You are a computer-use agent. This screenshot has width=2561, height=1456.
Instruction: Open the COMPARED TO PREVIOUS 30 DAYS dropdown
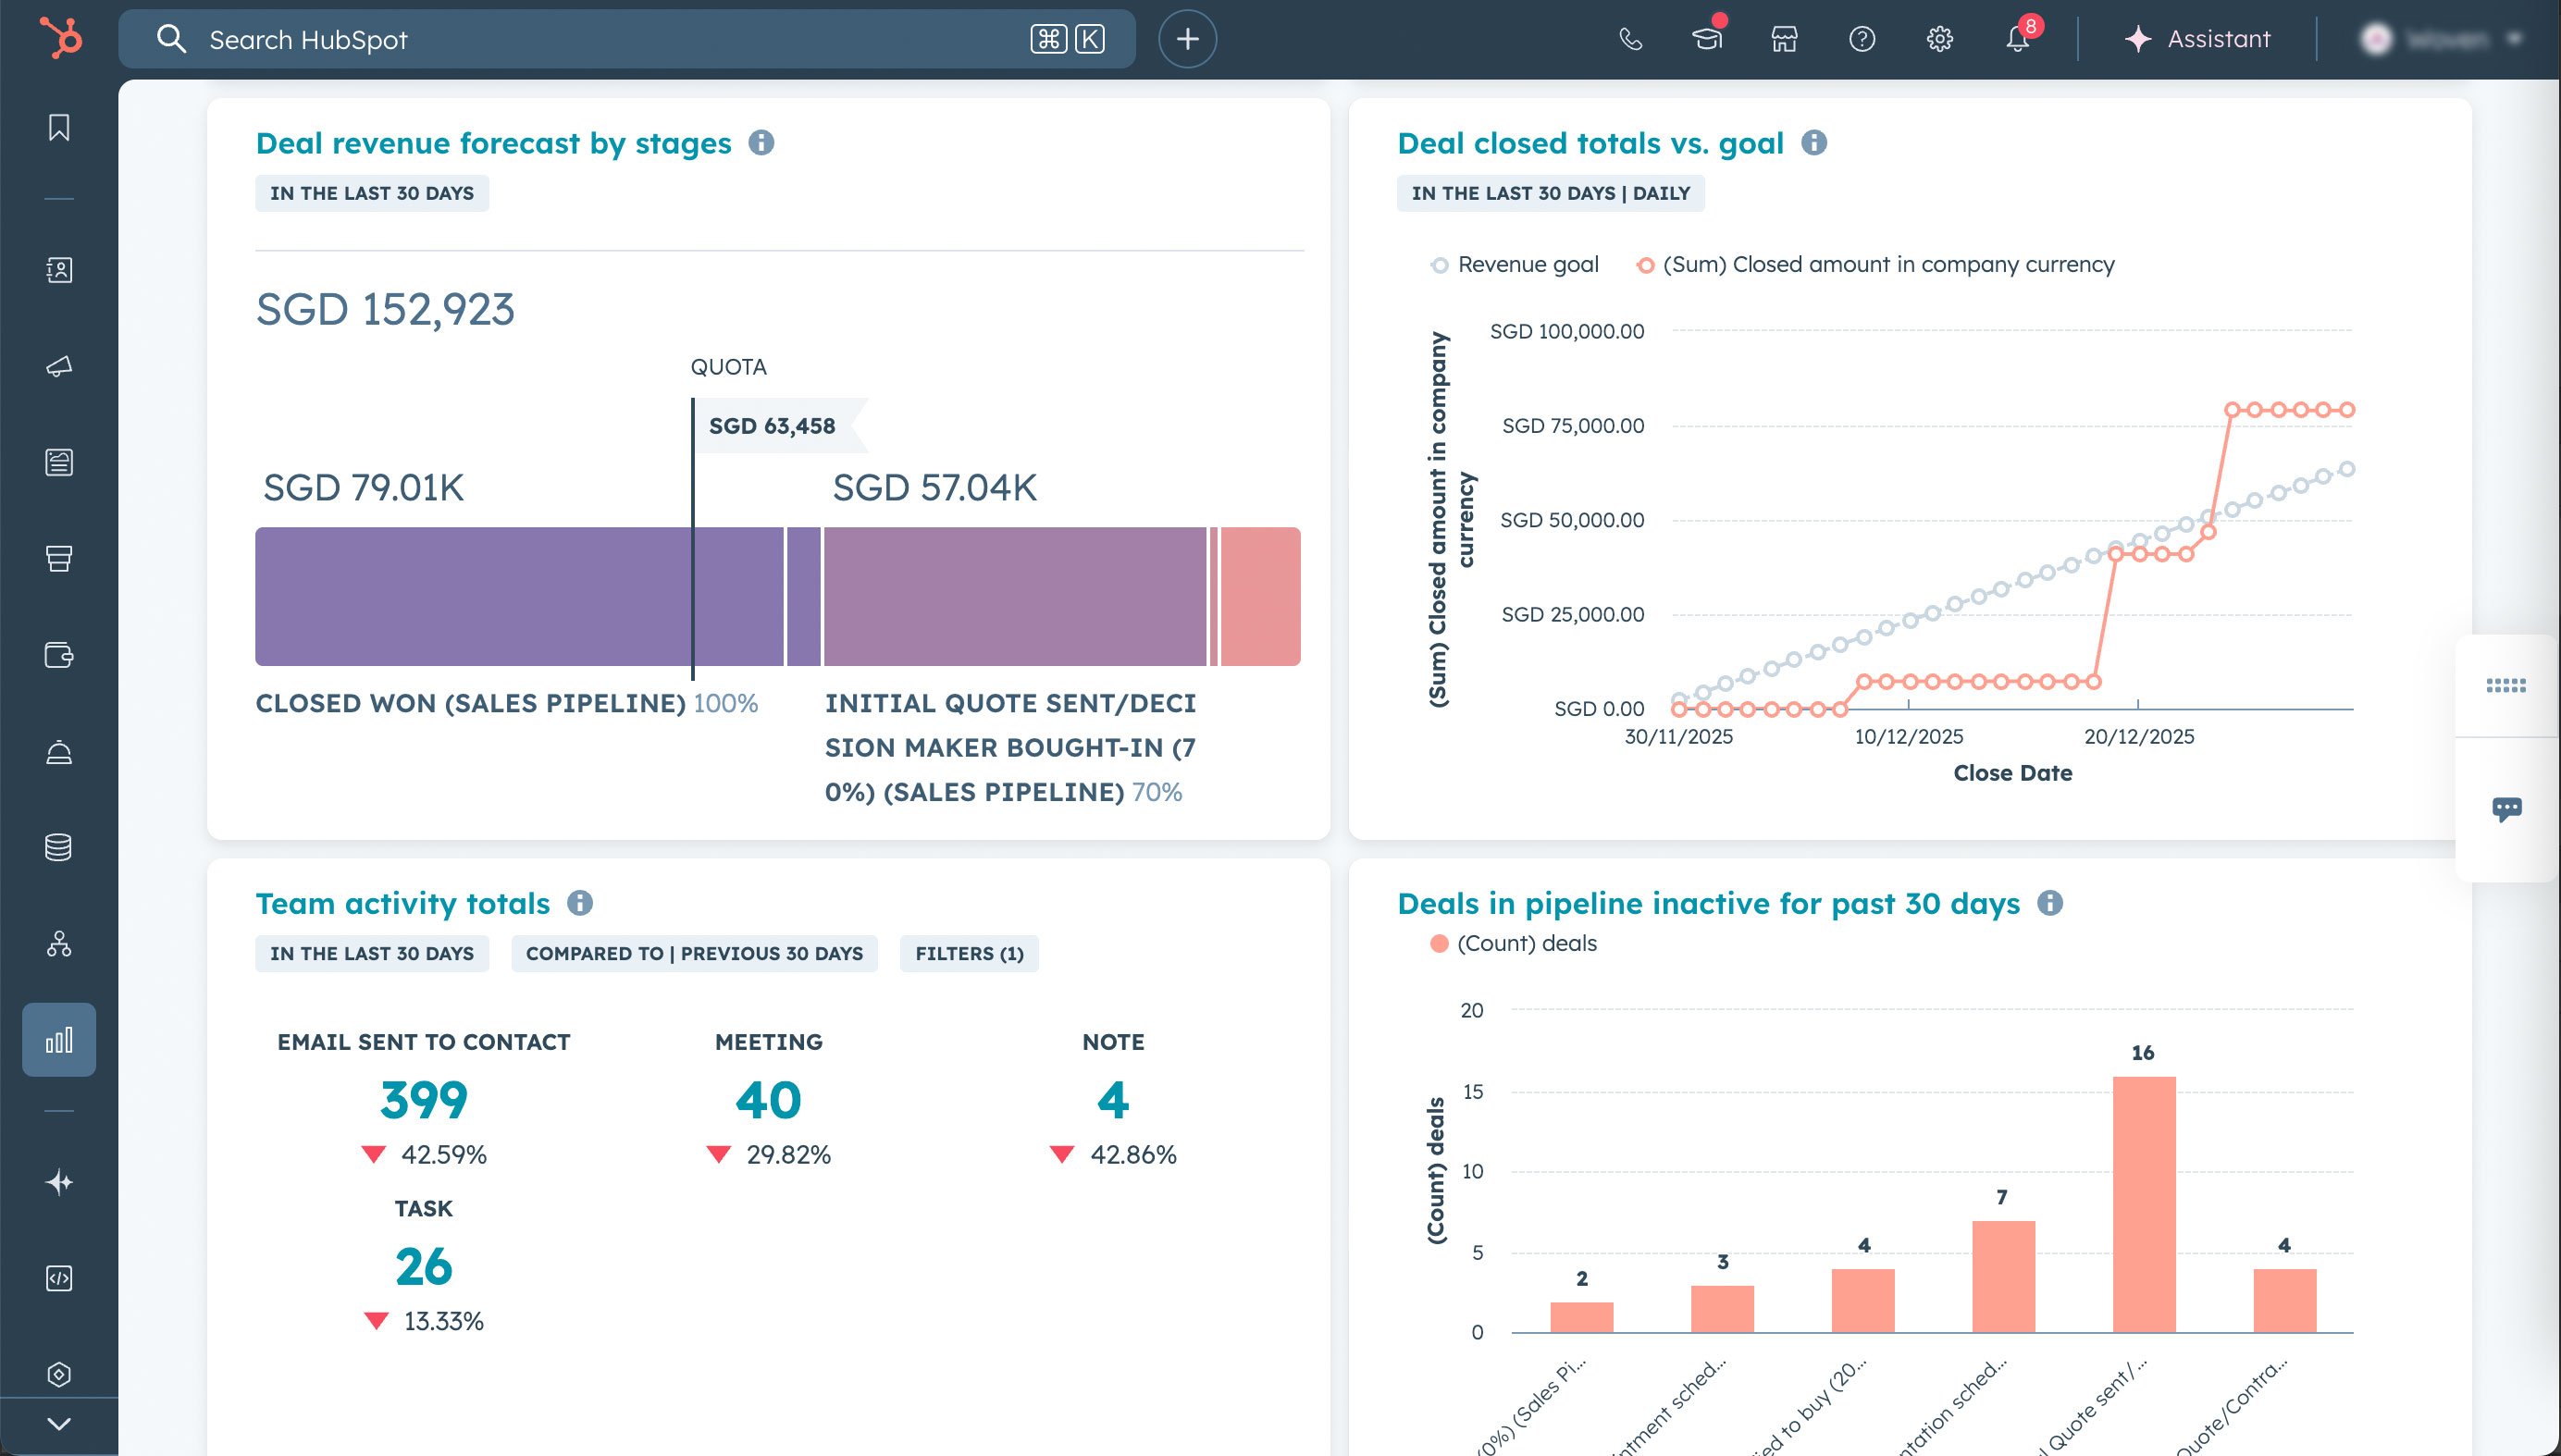[694, 953]
